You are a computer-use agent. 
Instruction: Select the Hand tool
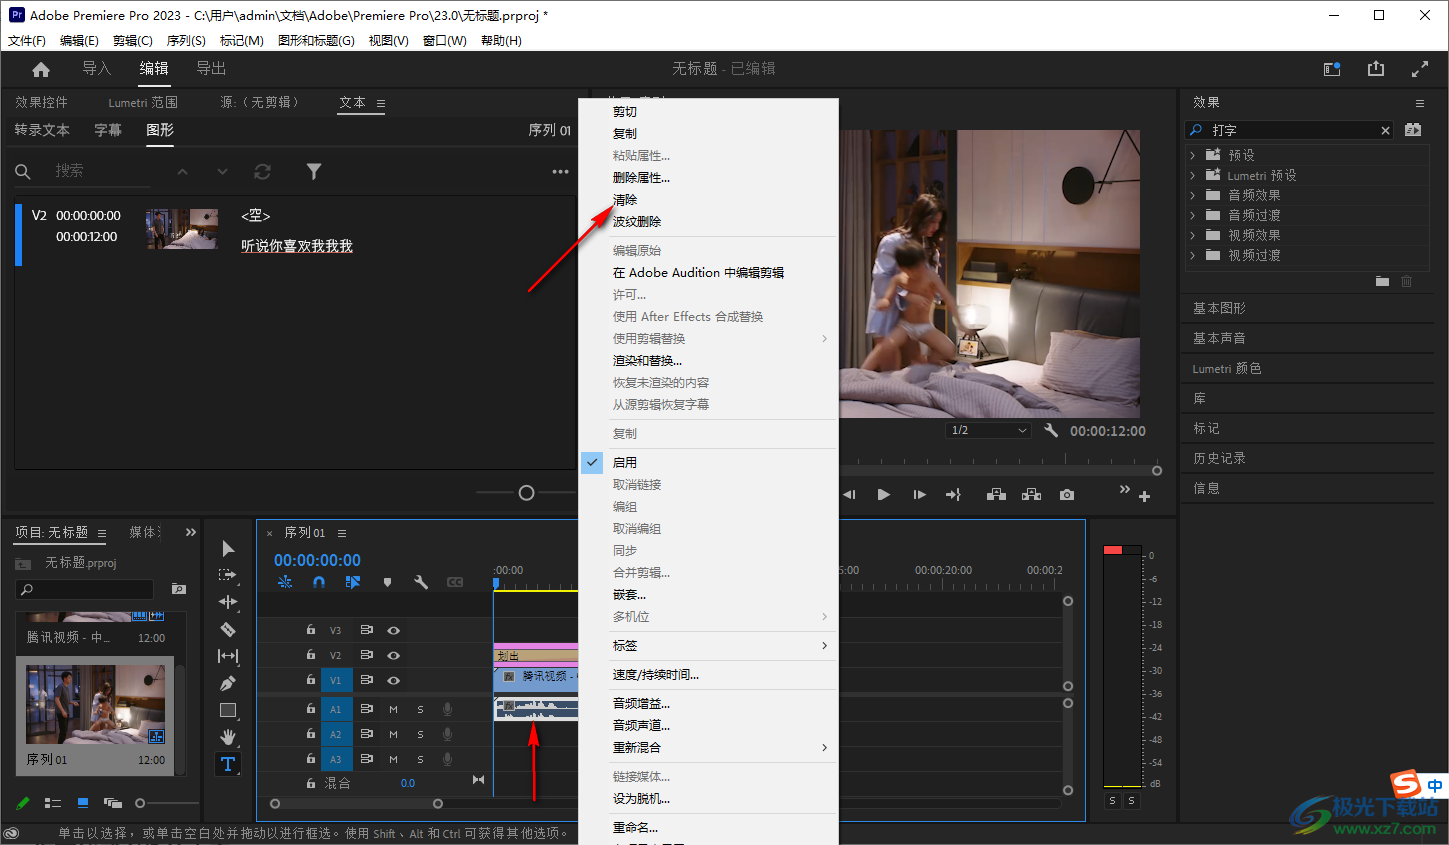[x=228, y=737]
